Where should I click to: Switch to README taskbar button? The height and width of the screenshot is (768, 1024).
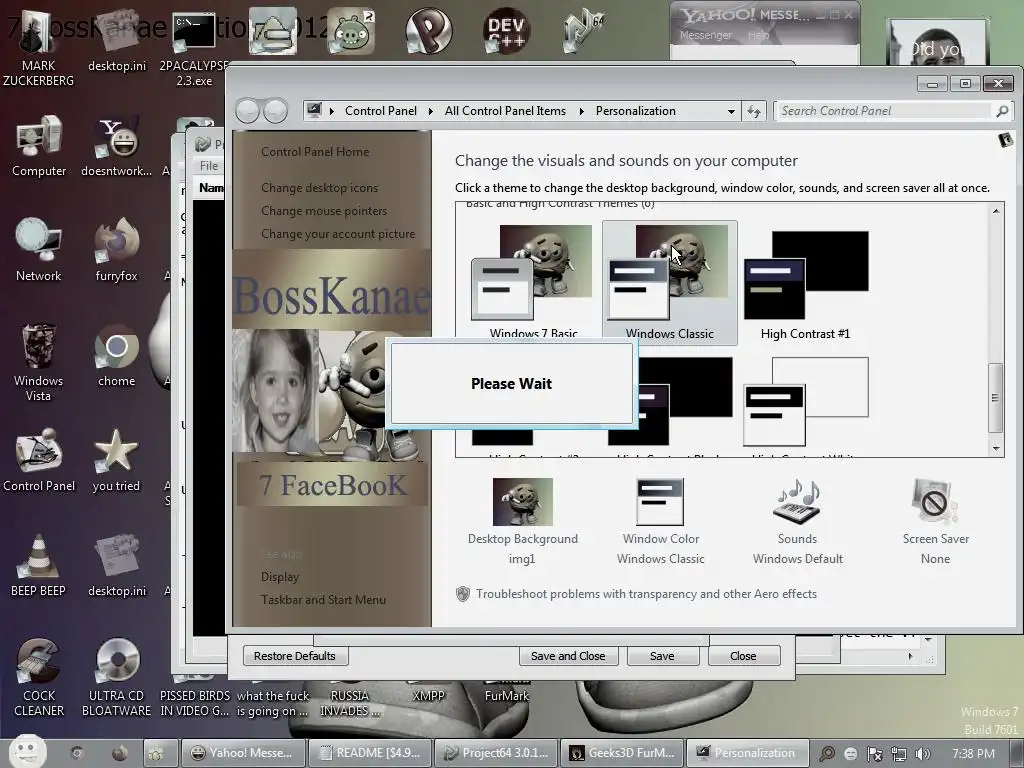click(369, 752)
